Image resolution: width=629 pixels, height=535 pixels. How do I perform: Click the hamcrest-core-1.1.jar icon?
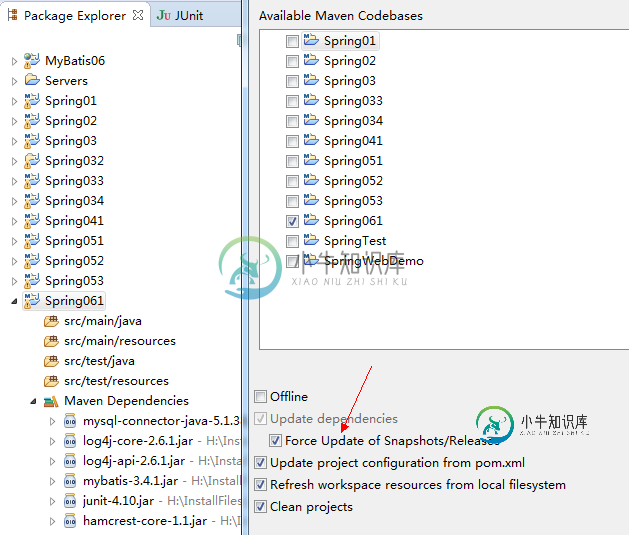coord(70,521)
